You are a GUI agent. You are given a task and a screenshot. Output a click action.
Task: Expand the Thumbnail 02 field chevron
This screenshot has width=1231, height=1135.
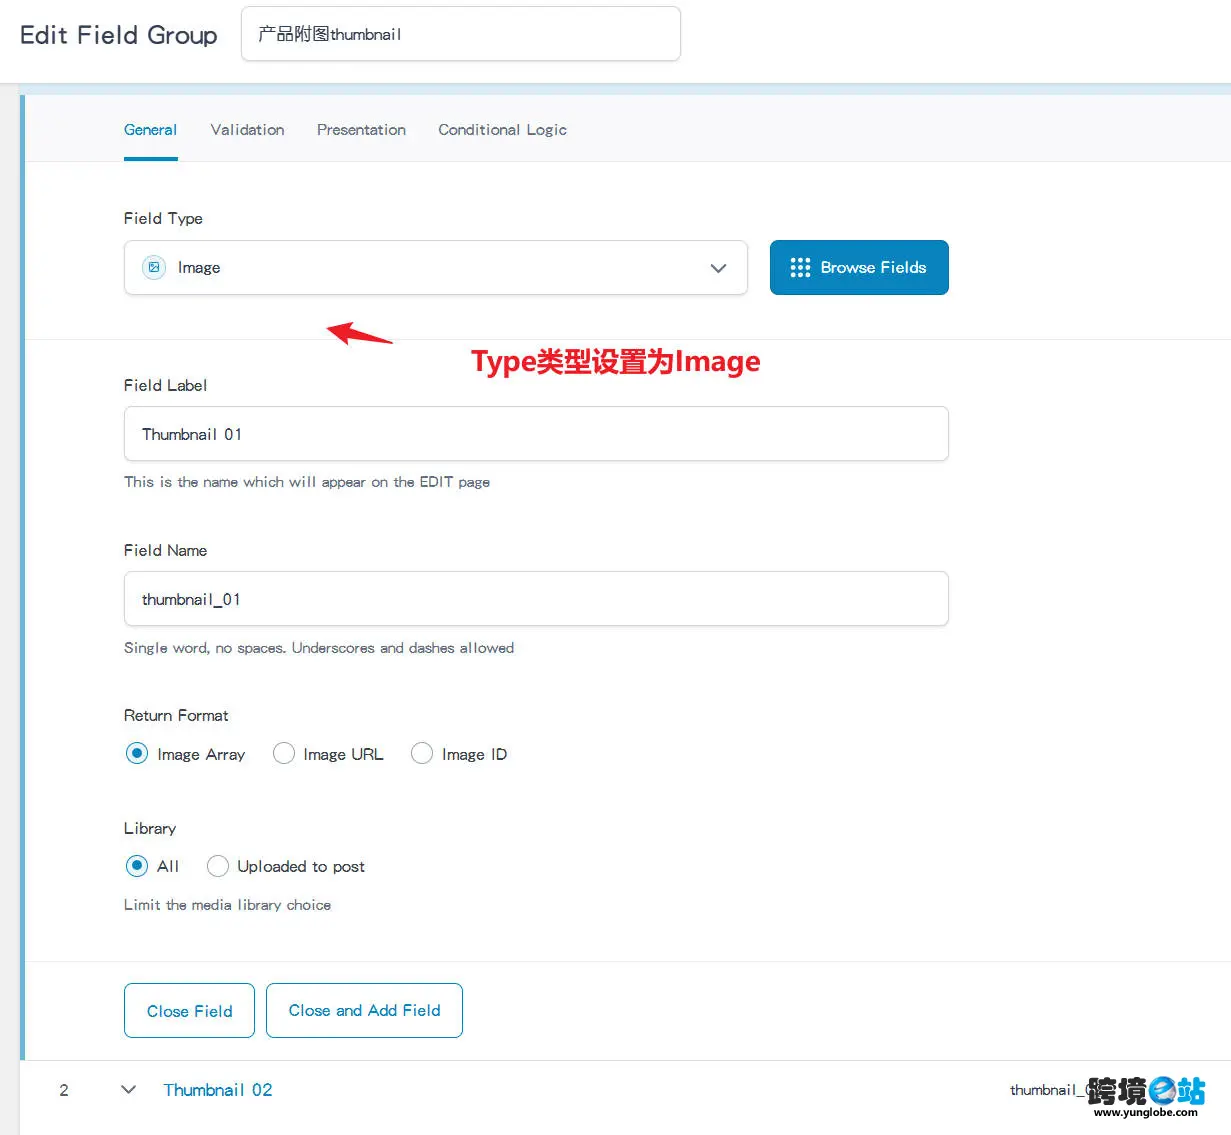128,1089
